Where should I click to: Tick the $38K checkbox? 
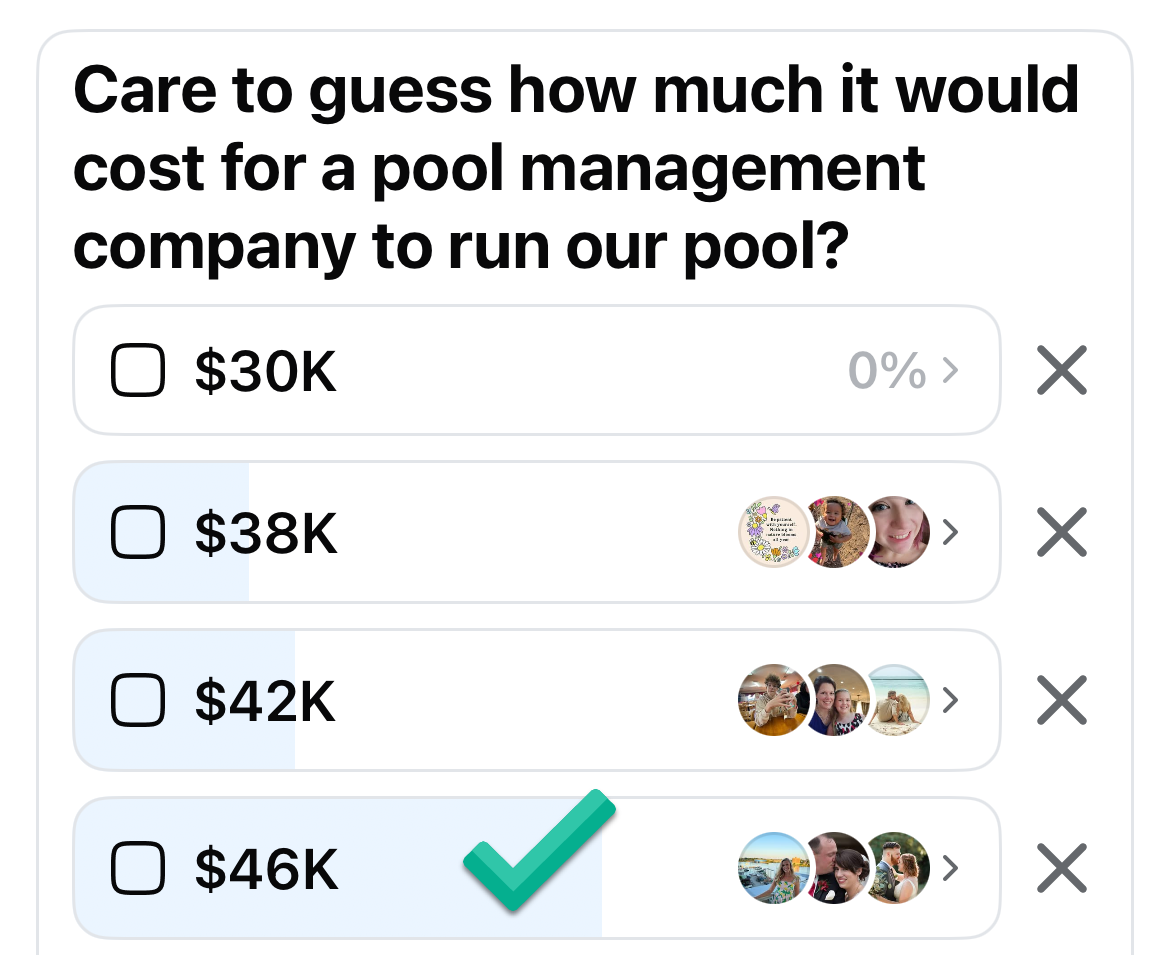[x=138, y=532]
